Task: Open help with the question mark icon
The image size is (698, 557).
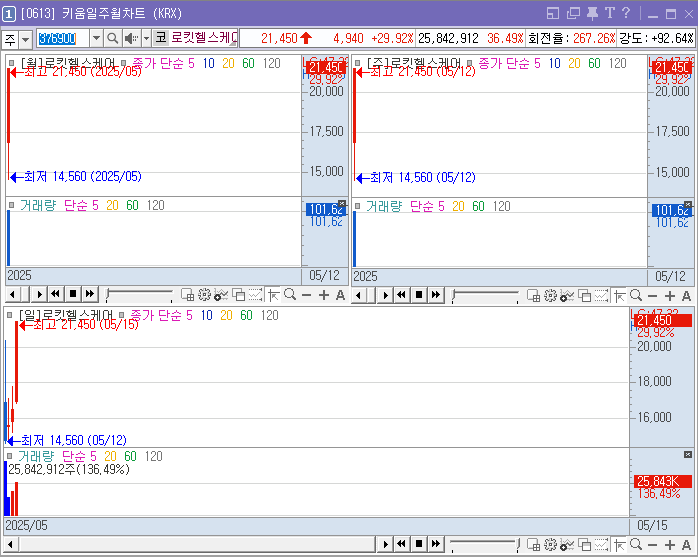Action: point(626,13)
